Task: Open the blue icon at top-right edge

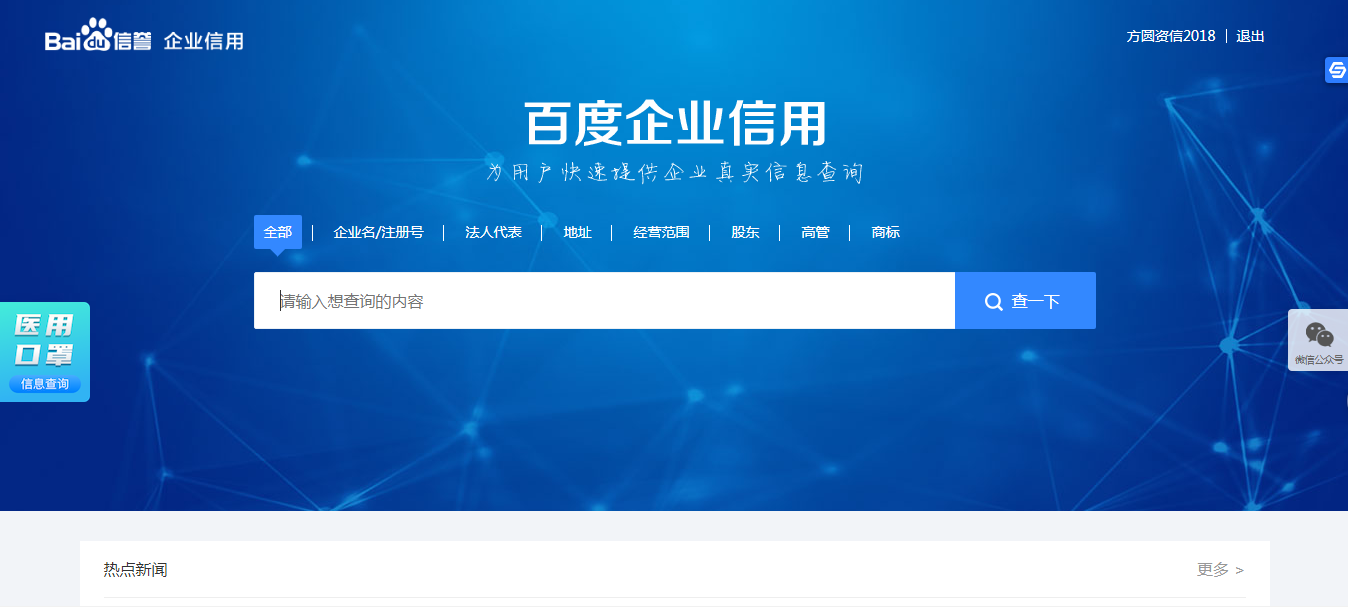Action: pos(1336,70)
